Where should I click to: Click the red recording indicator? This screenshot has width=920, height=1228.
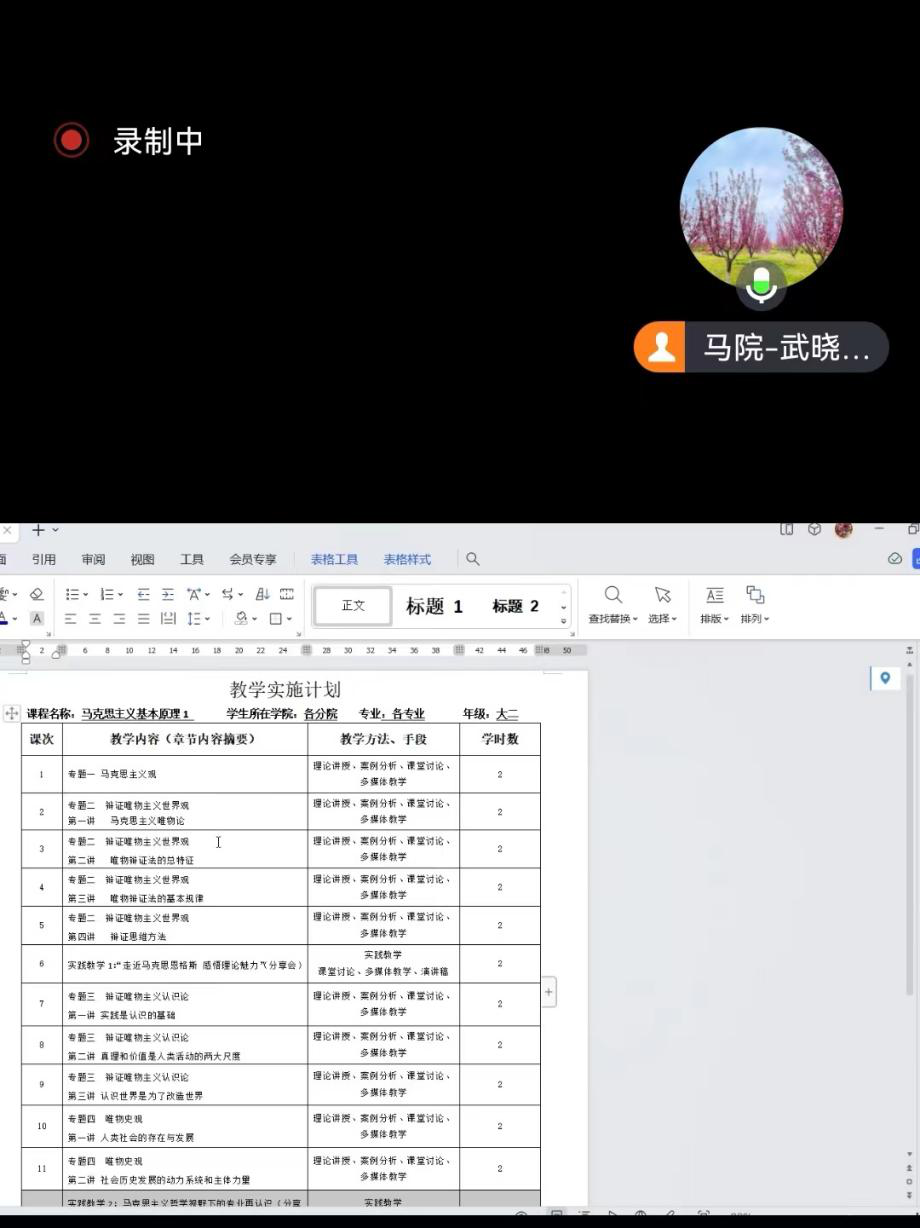(70, 139)
